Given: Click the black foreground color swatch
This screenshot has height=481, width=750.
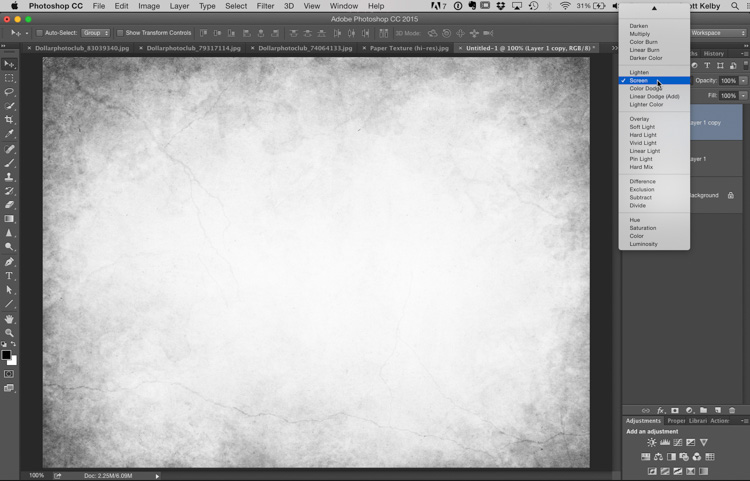Looking at the screenshot, I should [x=6, y=355].
